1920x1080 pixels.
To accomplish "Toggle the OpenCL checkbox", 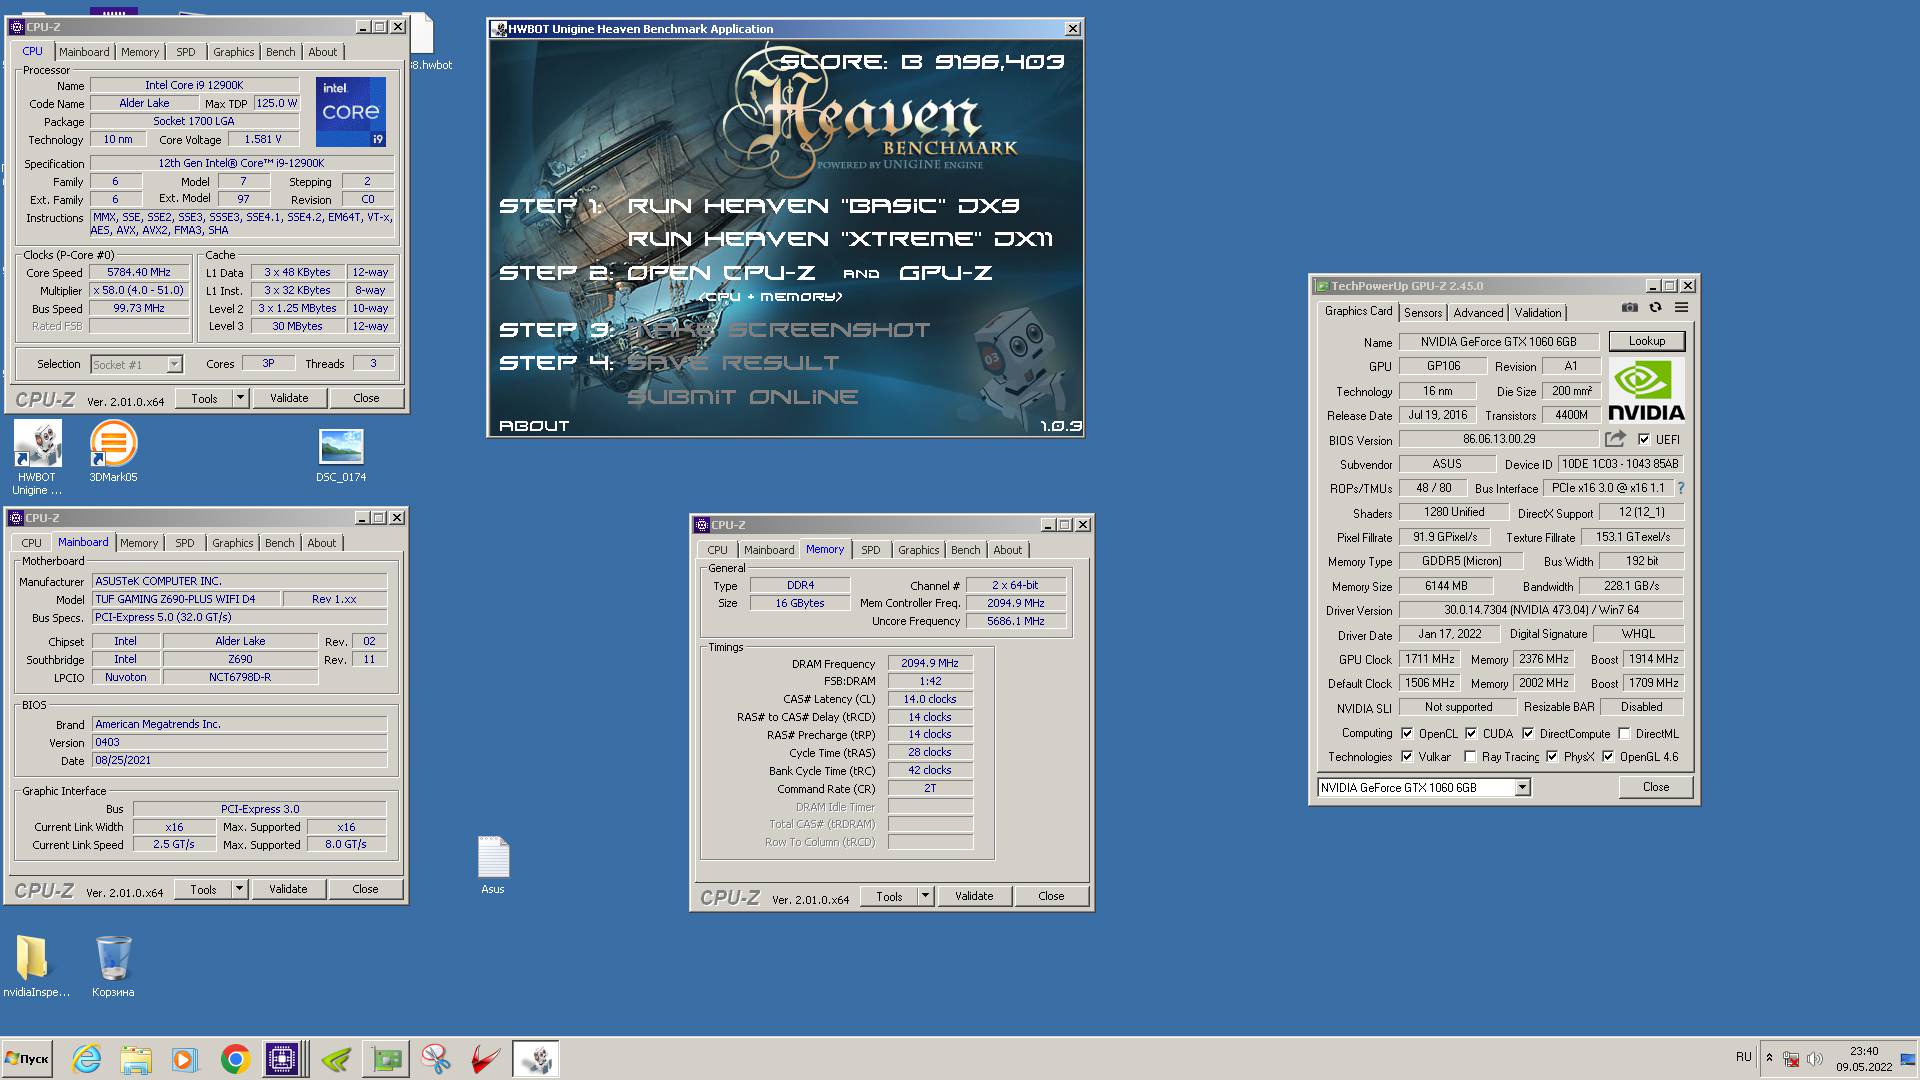I will [1407, 733].
